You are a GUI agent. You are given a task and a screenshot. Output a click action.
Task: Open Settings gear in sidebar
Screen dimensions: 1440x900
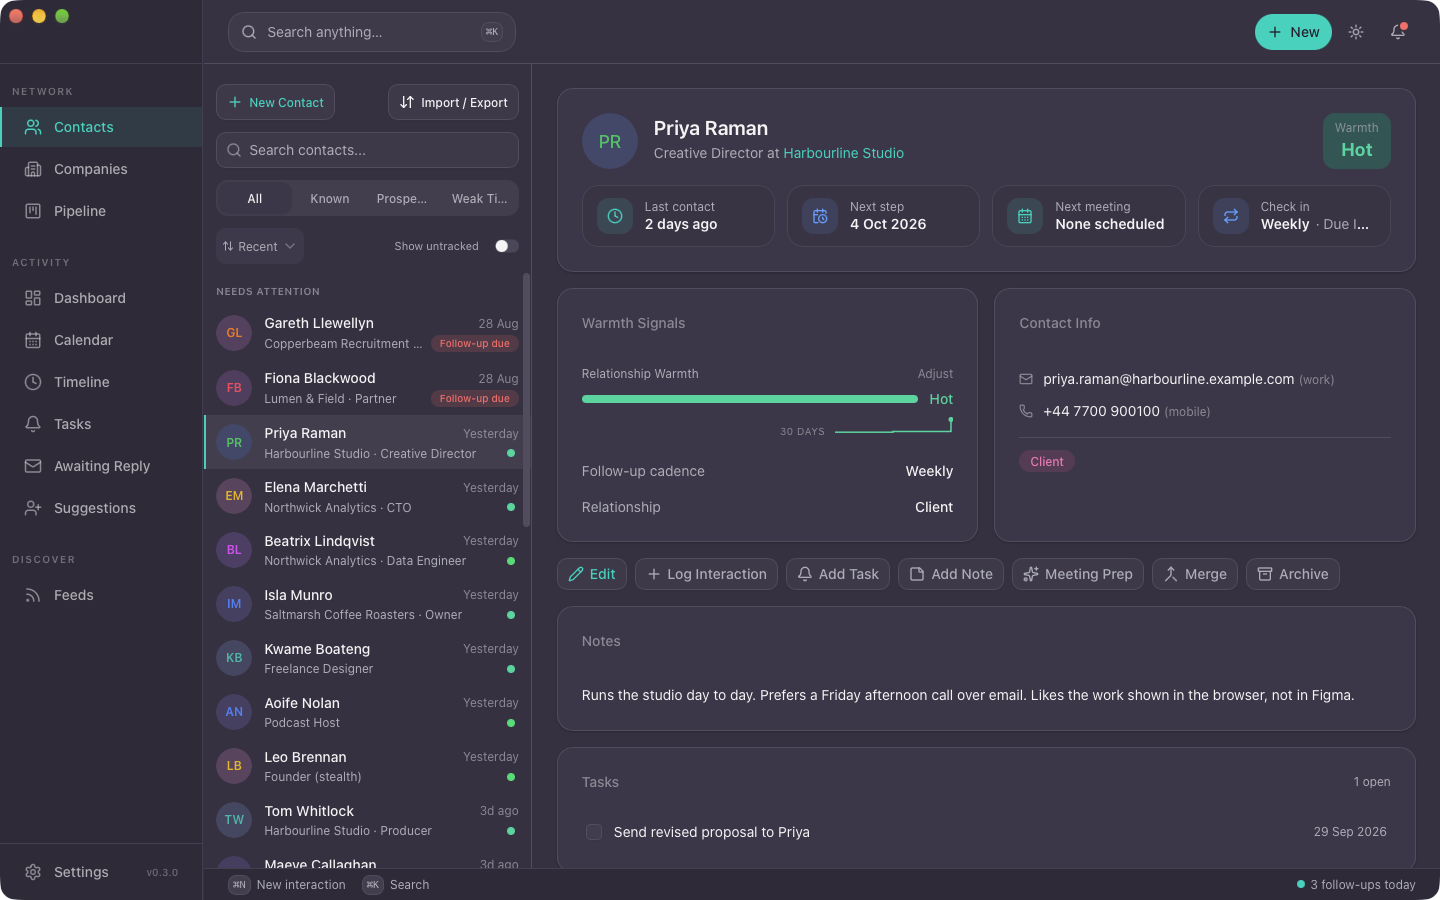coord(33,872)
